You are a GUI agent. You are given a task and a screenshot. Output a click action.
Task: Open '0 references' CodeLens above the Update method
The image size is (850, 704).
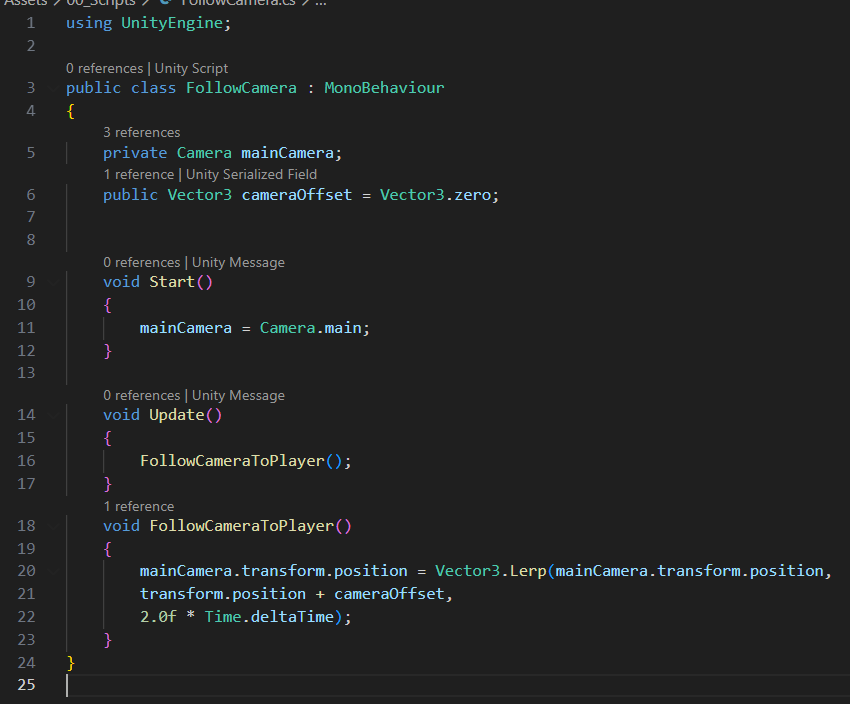coord(141,396)
